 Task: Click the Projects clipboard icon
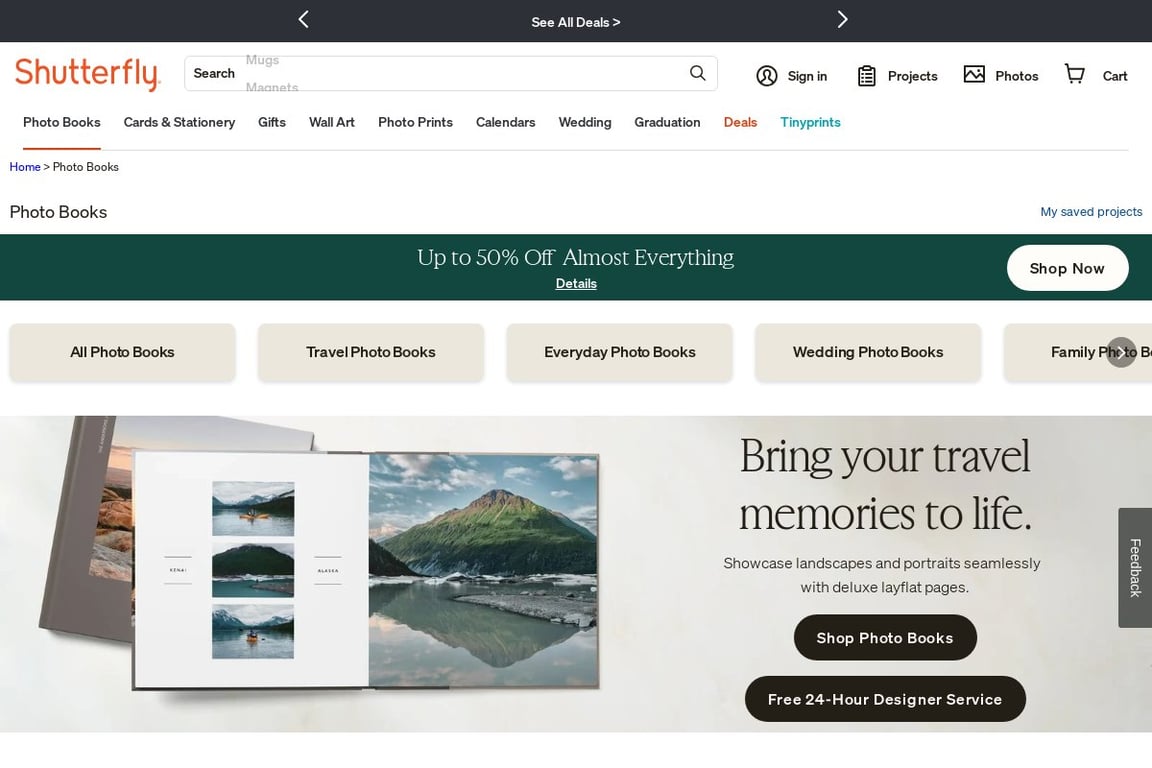tap(866, 76)
